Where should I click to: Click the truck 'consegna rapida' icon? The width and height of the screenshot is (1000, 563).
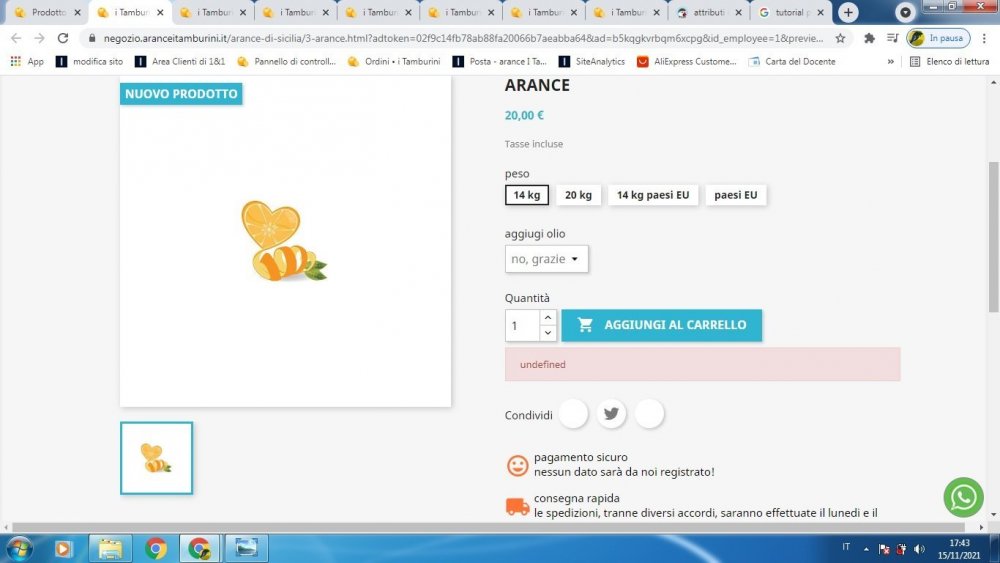pos(517,506)
